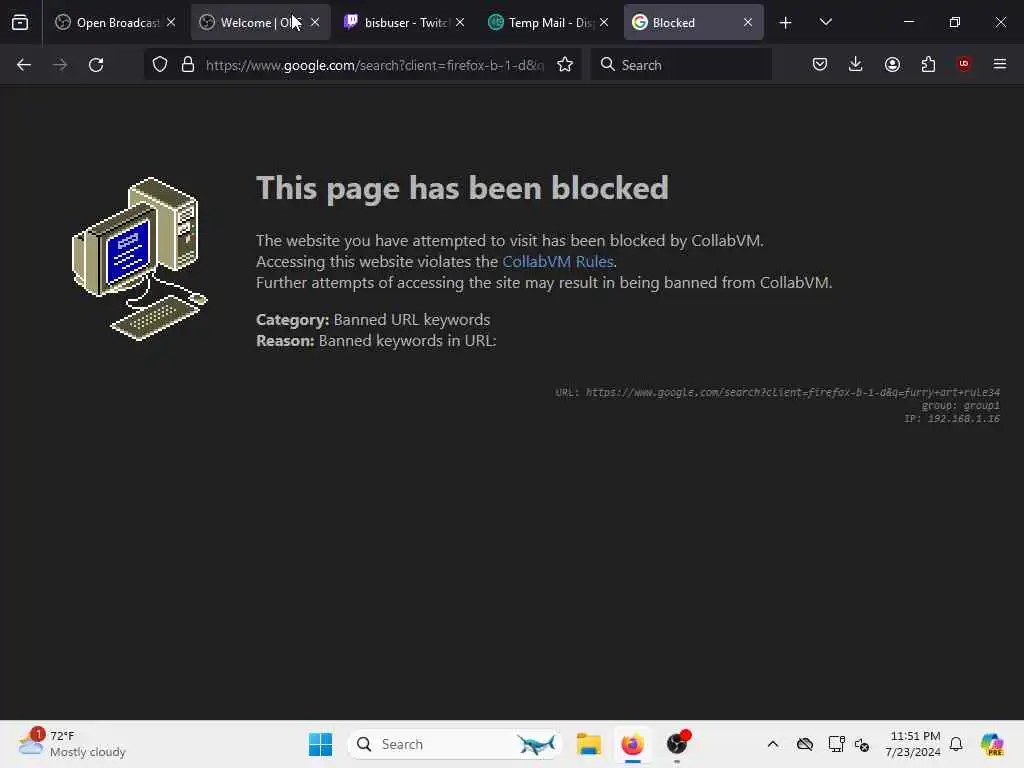Close the Welcome | OBS tab

pos(315,23)
